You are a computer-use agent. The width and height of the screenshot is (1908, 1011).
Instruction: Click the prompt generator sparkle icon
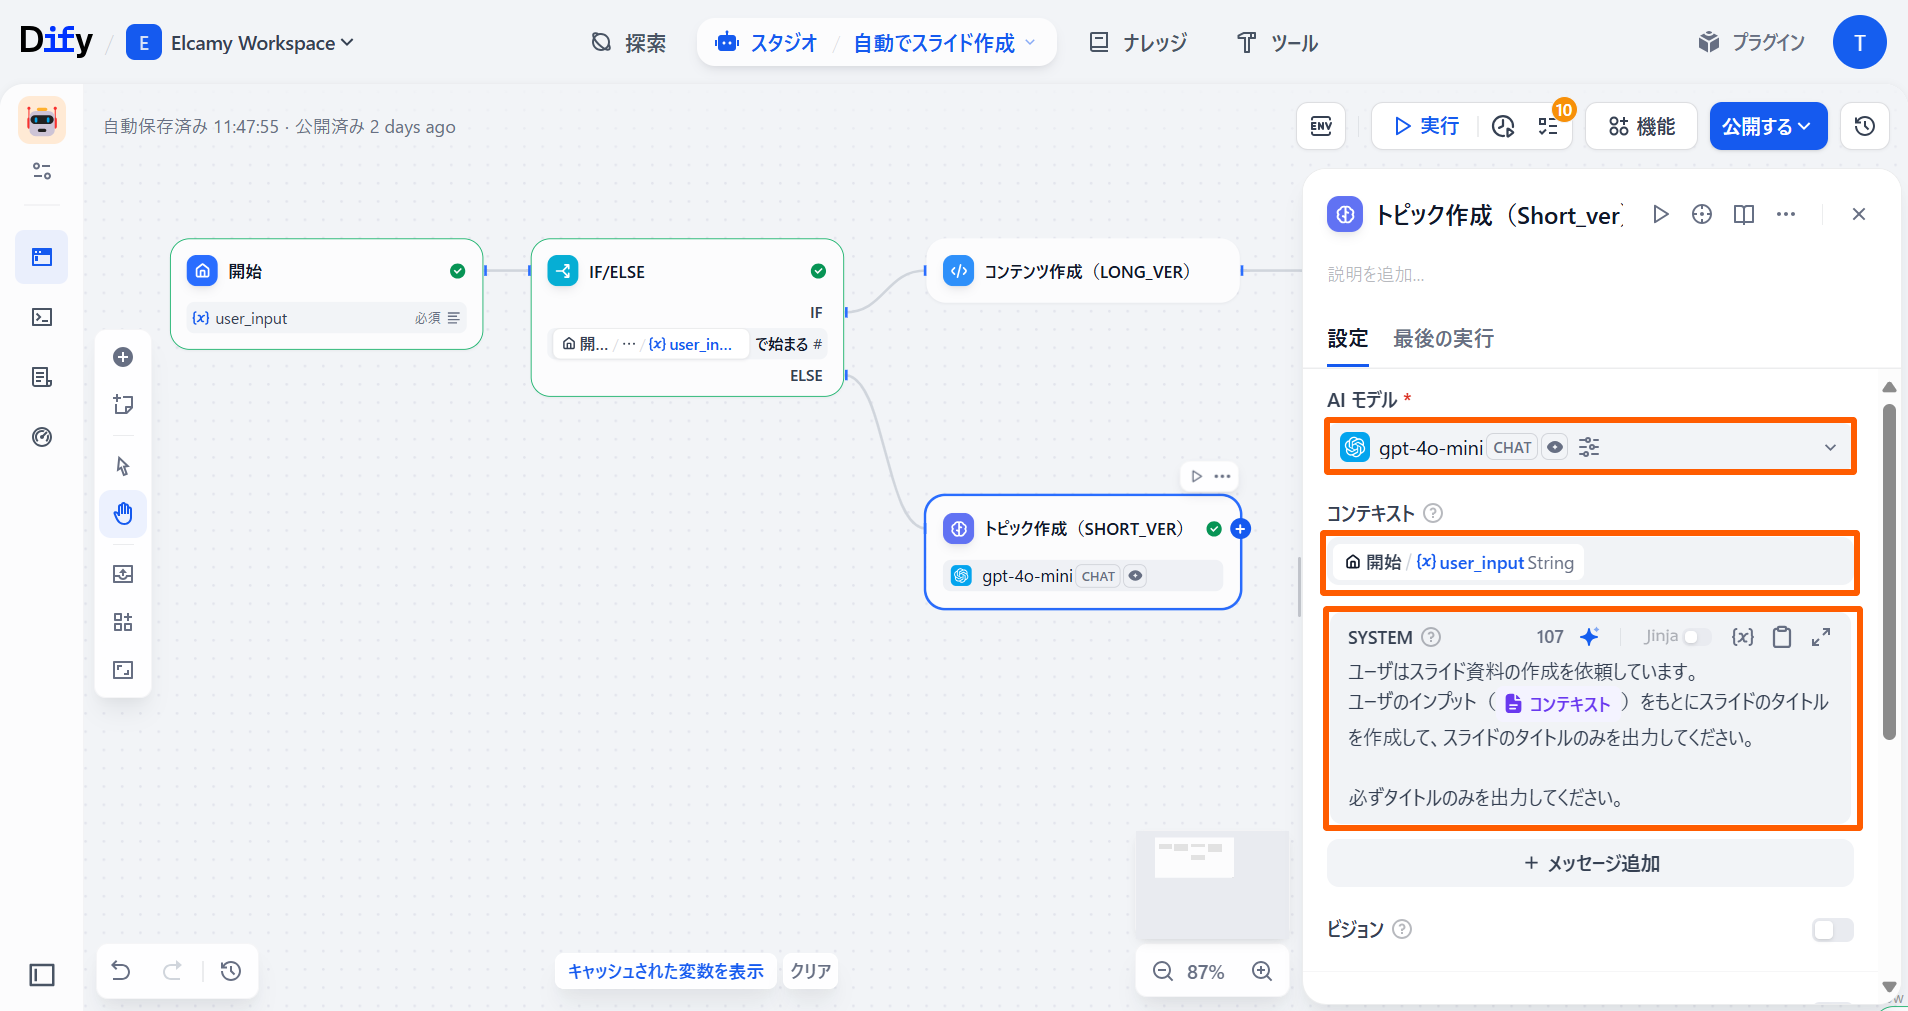pos(1589,637)
